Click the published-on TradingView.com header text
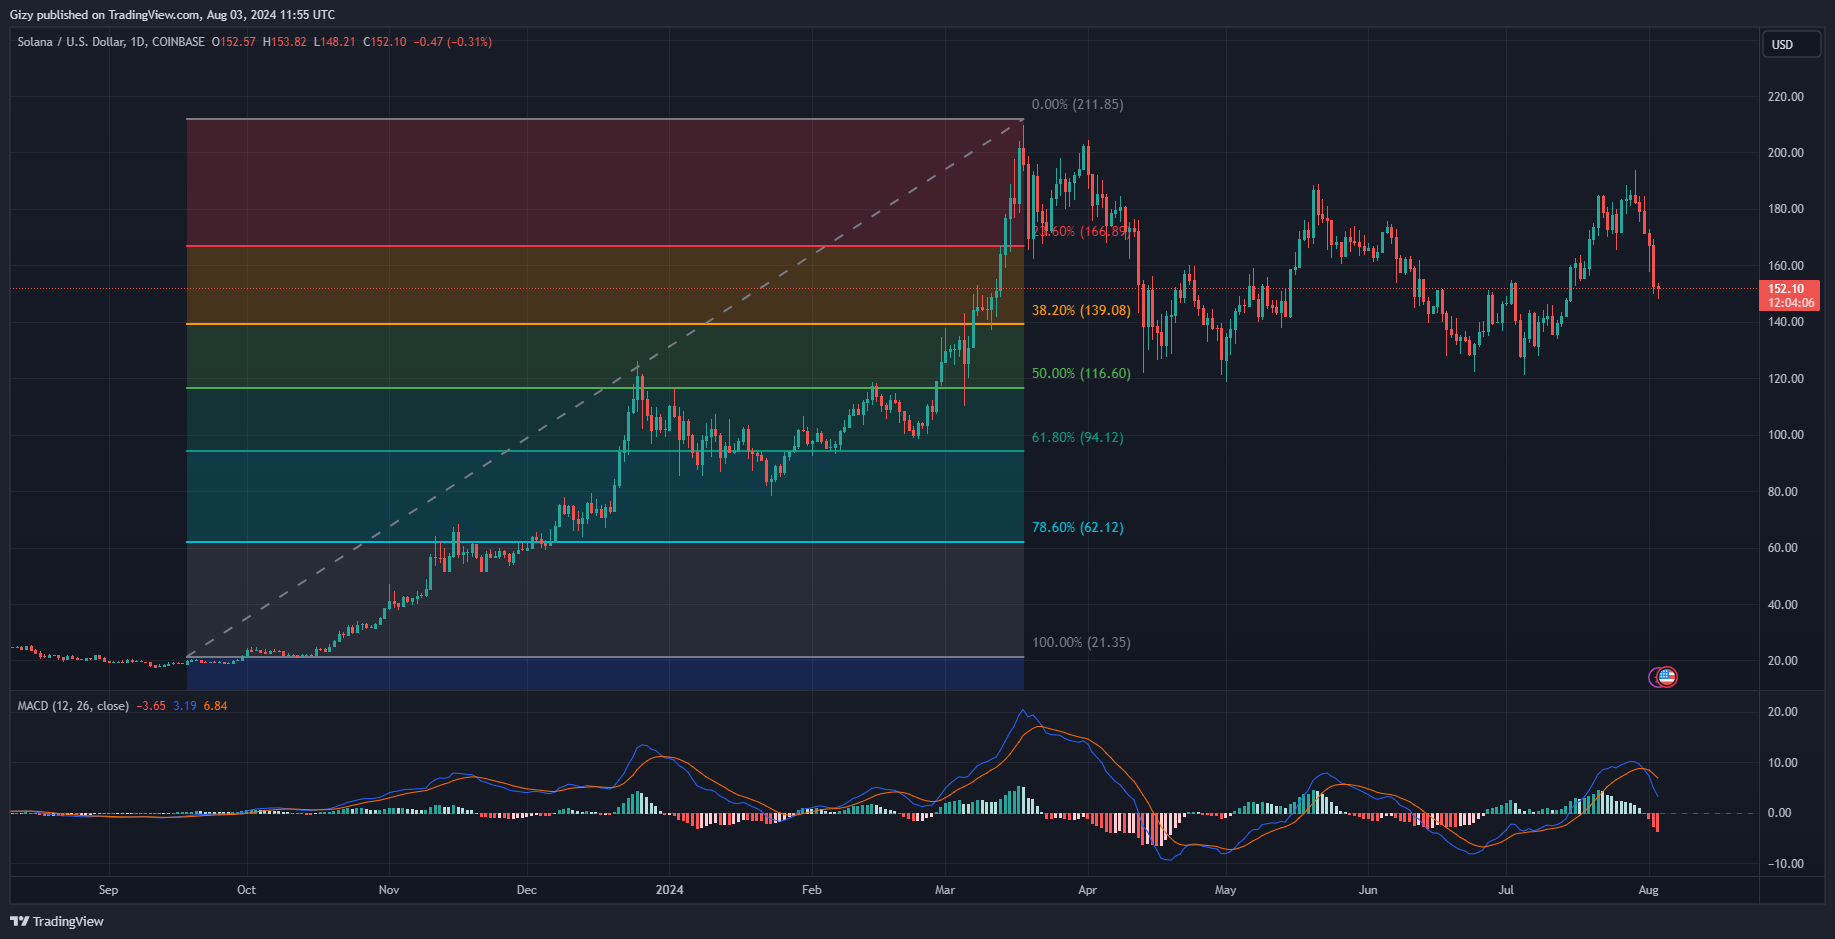Screen dimensions: 1835x939 click(x=172, y=15)
